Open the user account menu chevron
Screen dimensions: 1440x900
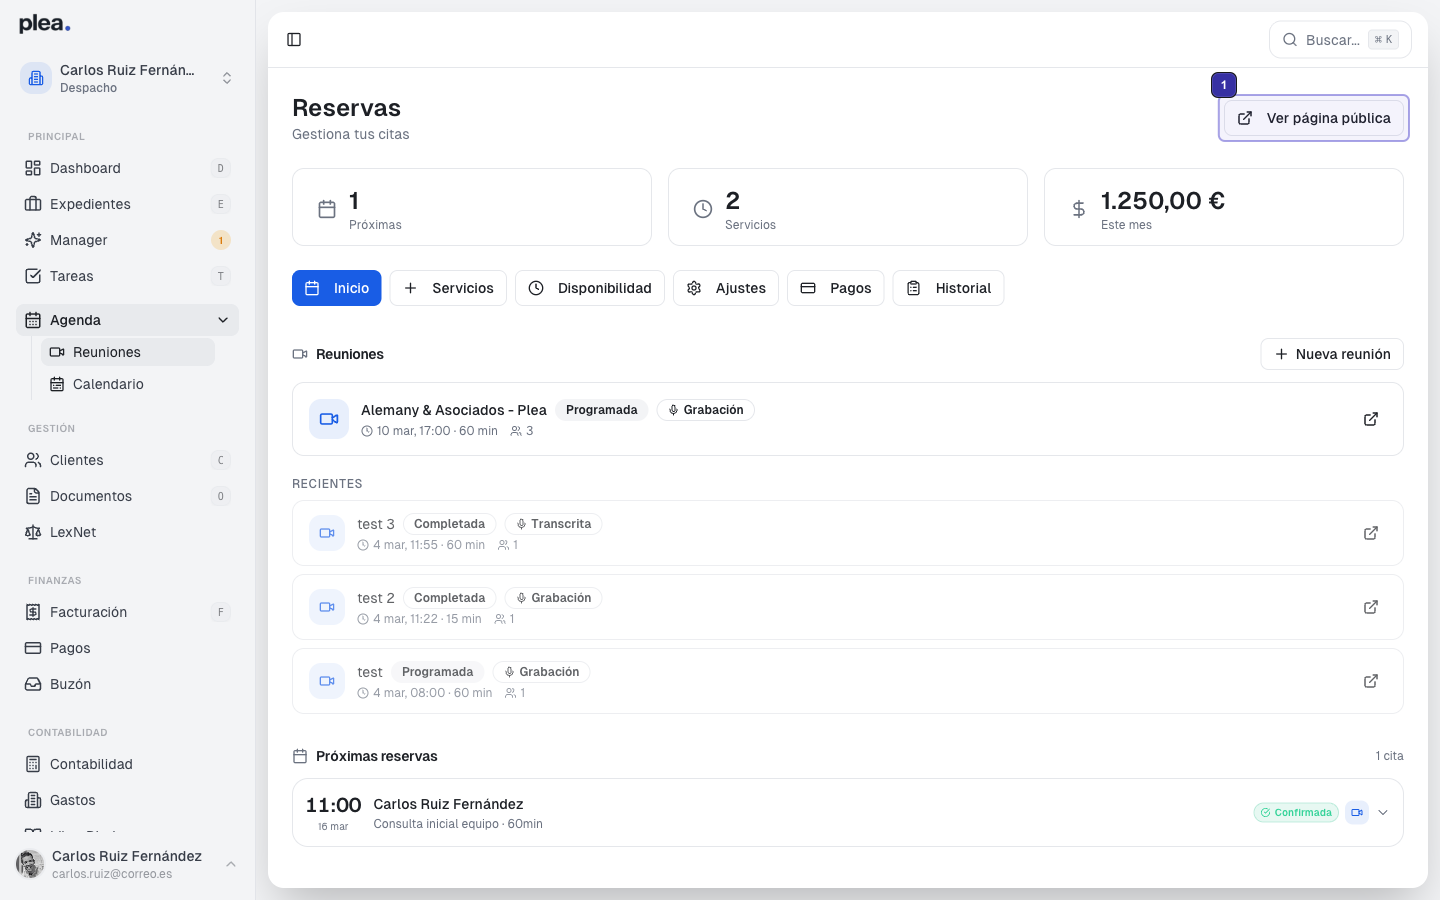pyautogui.click(x=231, y=864)
